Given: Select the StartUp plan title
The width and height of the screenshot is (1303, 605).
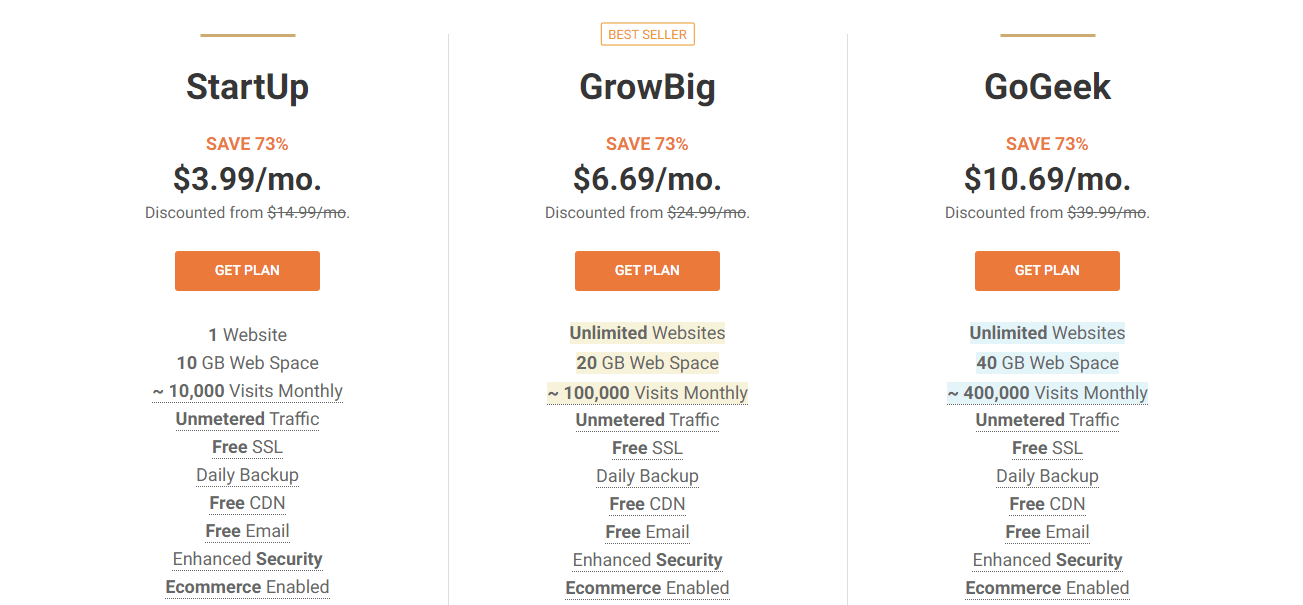Looking at the screenshot, I should tap(247, 87).
